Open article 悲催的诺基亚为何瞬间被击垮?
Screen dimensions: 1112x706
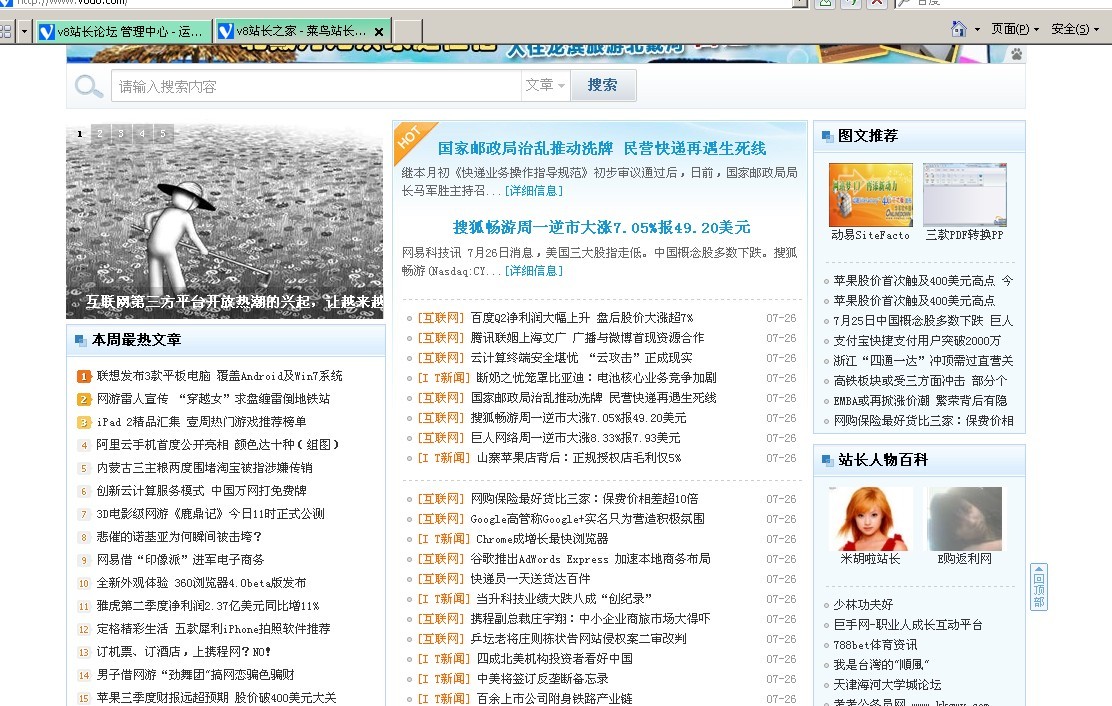179,537
